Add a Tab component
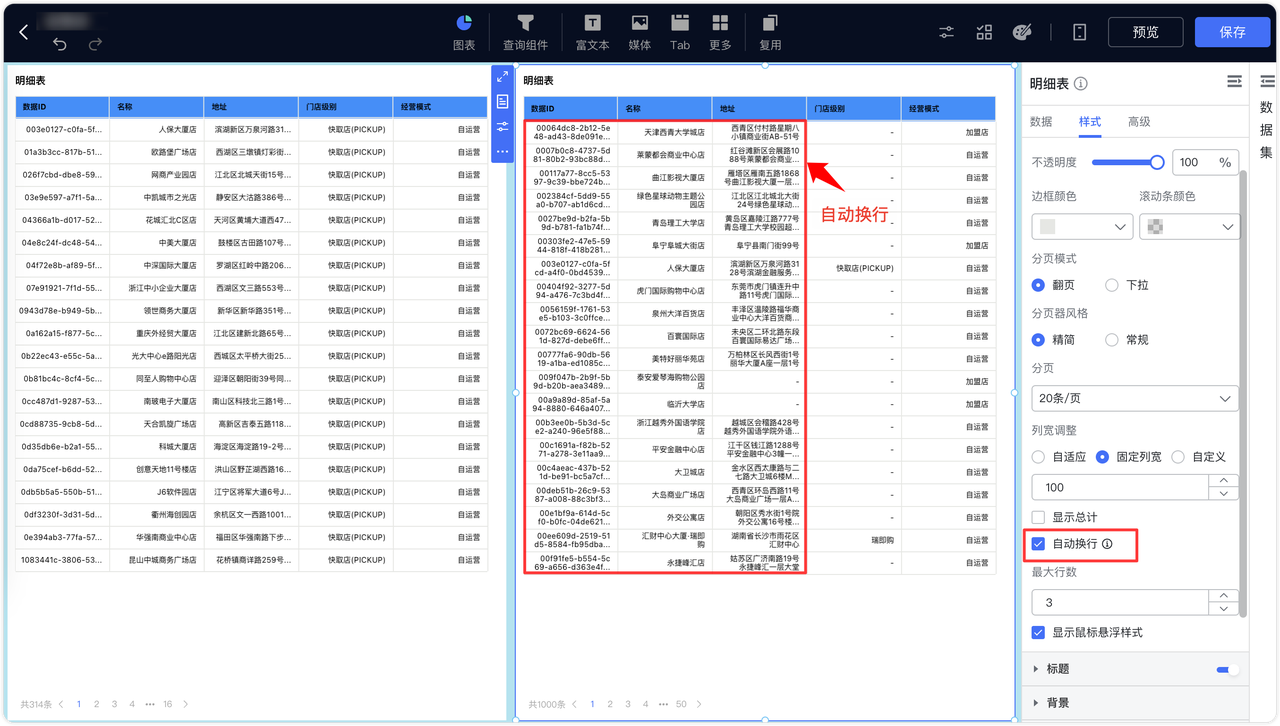1280x726 pixels. click(680, 32)
